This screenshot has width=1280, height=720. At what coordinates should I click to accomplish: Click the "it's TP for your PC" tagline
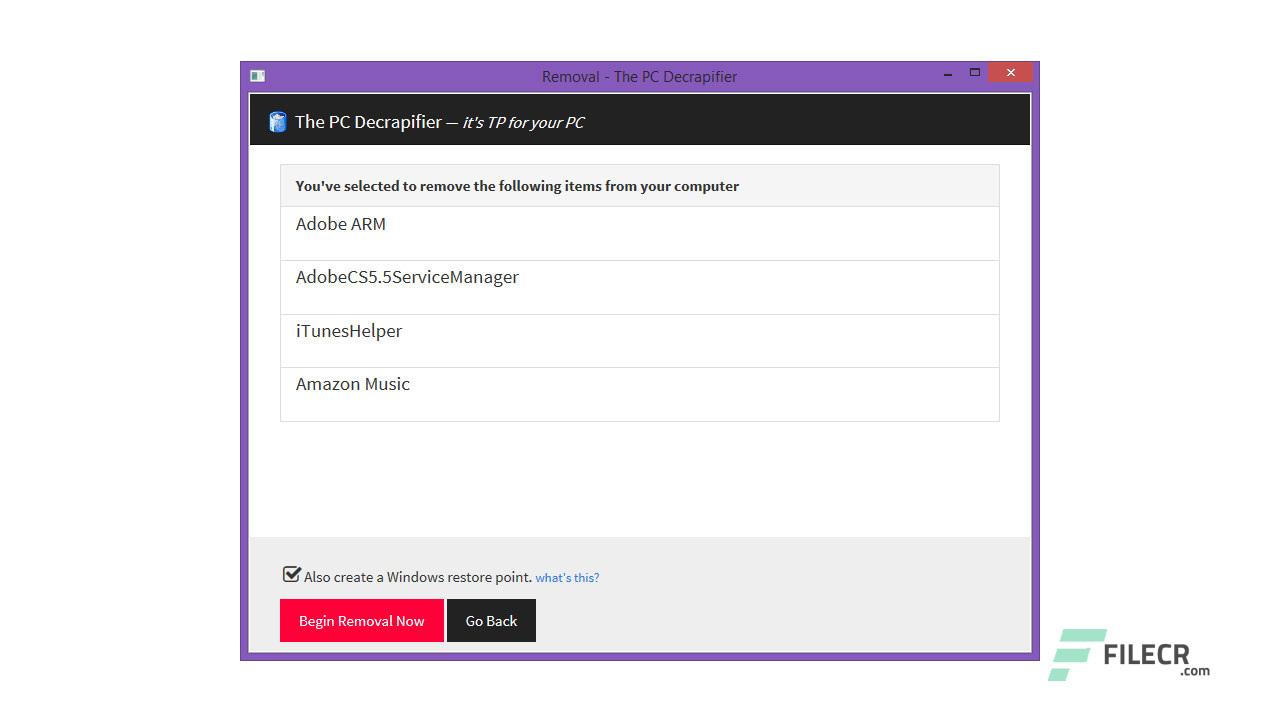[523, 123]
